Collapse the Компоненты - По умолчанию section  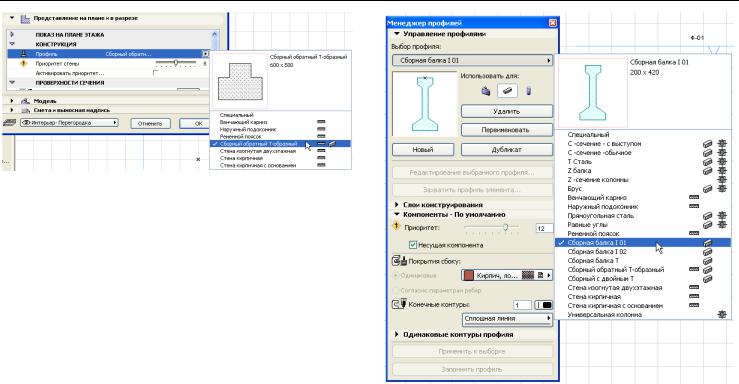396,214
